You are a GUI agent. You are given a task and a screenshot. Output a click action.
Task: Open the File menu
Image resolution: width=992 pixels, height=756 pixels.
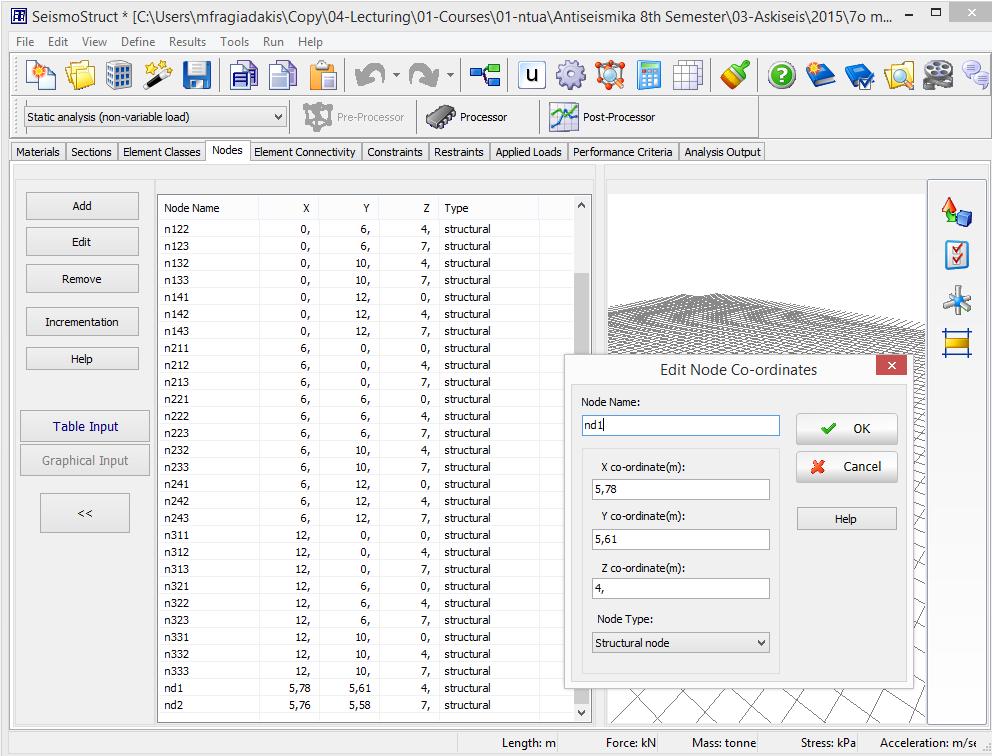25,42
